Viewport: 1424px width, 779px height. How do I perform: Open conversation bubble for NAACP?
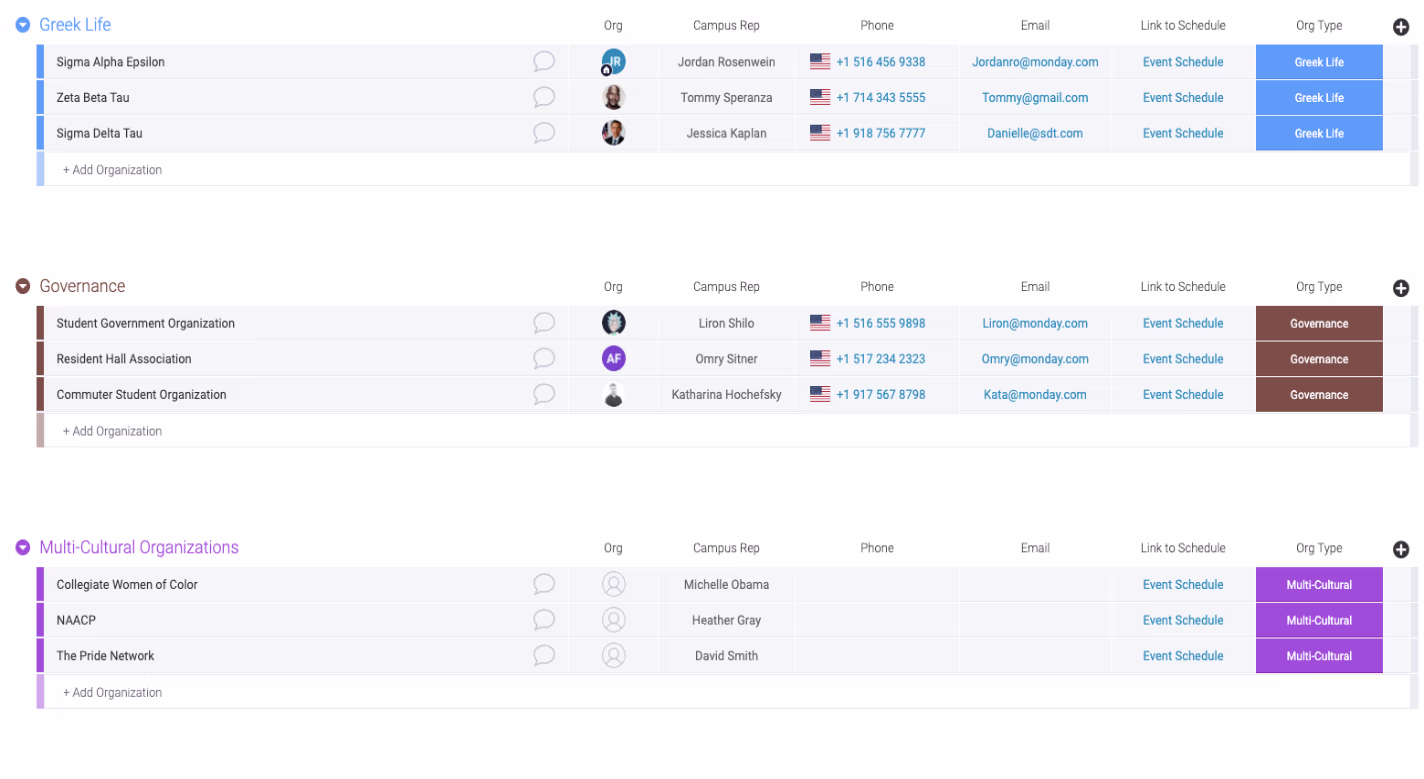[x=544, y=620]
